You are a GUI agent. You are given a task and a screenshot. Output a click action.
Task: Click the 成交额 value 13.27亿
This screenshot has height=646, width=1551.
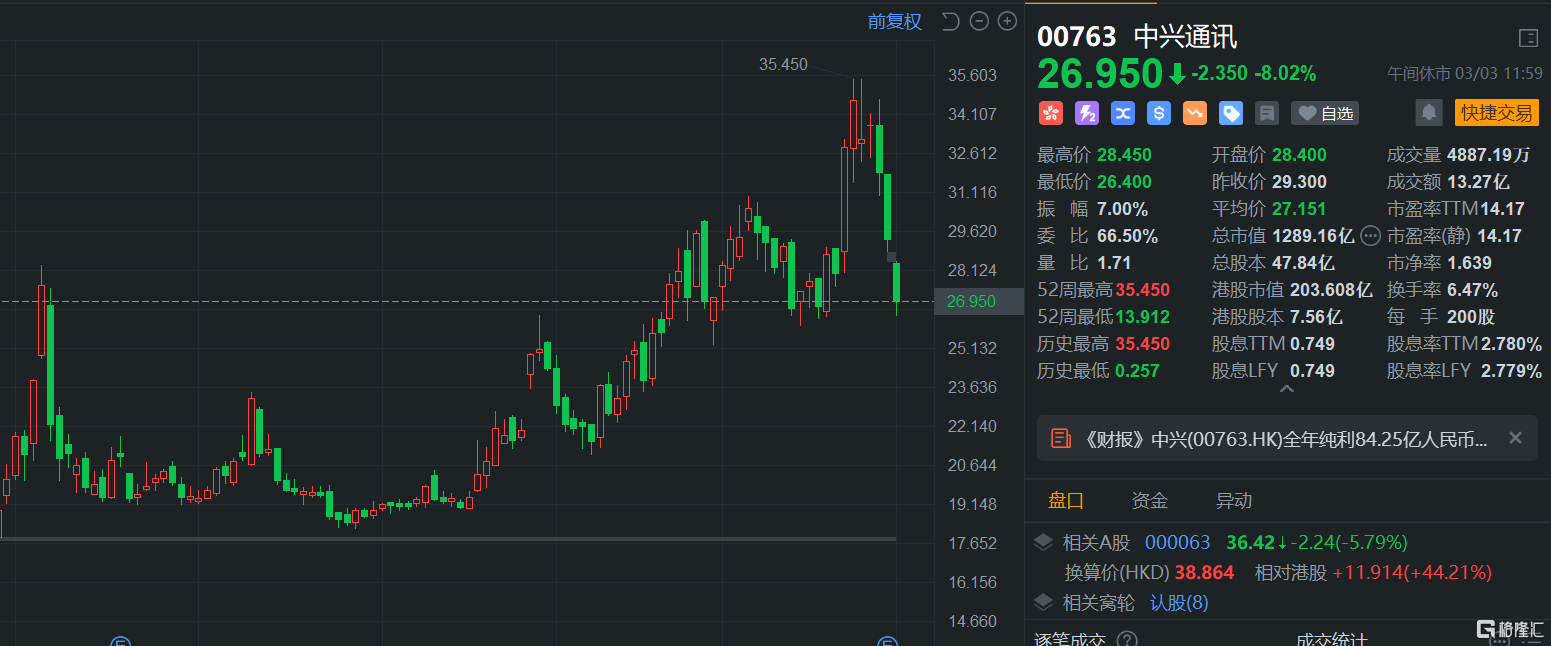tap(1478, 182)
